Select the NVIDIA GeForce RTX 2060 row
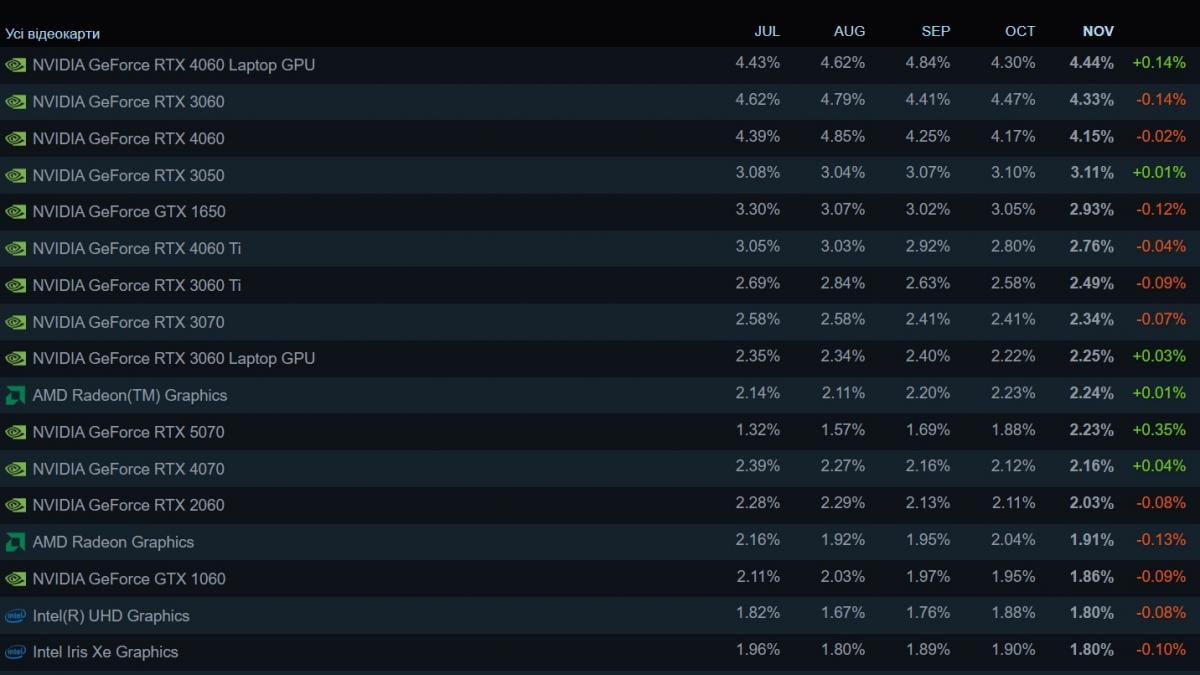1200x675 pixels. (x=128, y=505)
